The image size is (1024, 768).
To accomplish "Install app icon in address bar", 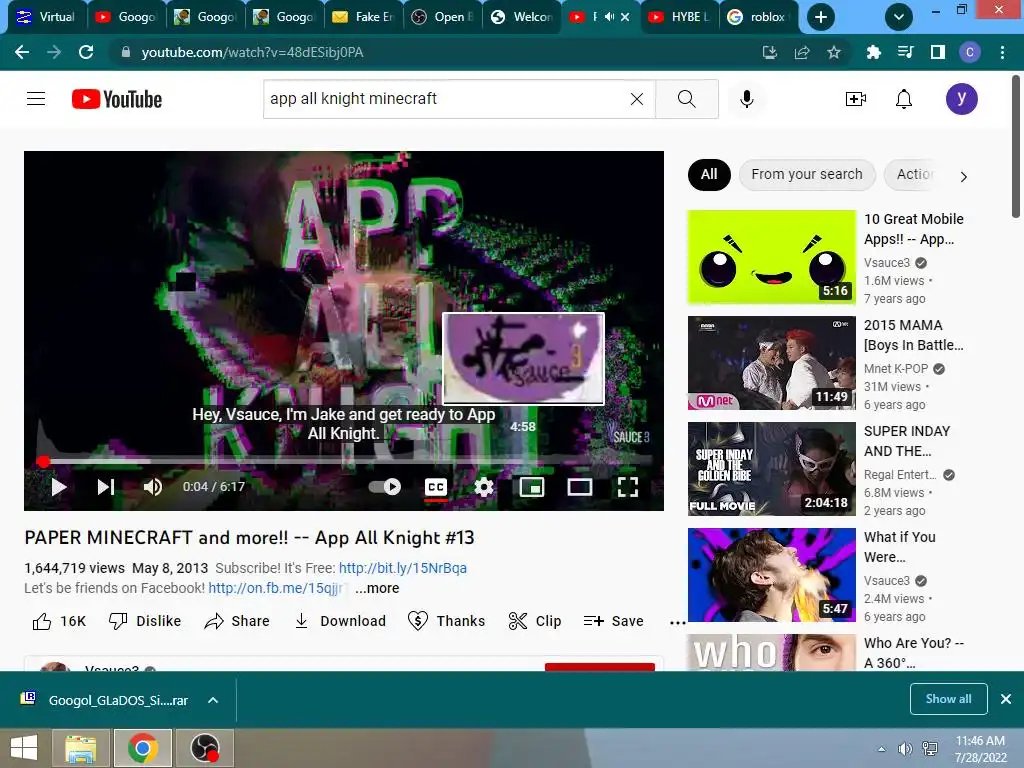I will coord(770,52).
